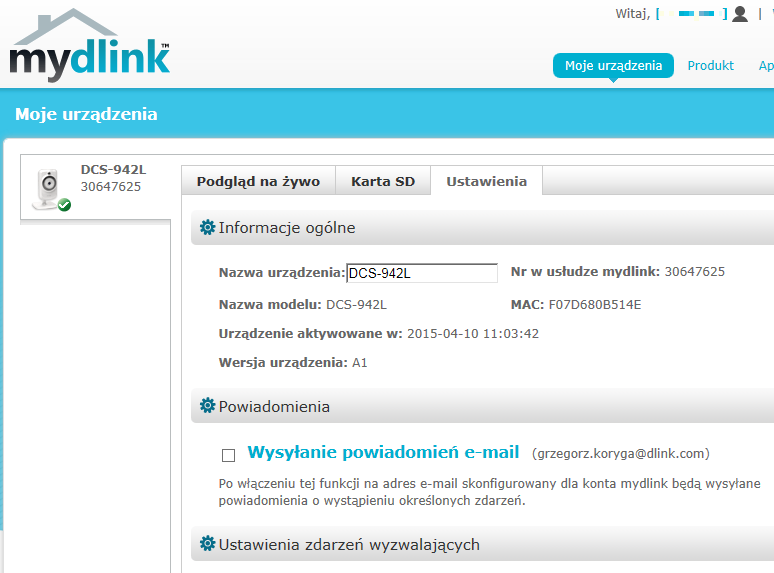Image resolution: width=774 pixels, height=573 pixels.
Task: Click Wersja urządzenia value A1
Action: pos(360,363)
